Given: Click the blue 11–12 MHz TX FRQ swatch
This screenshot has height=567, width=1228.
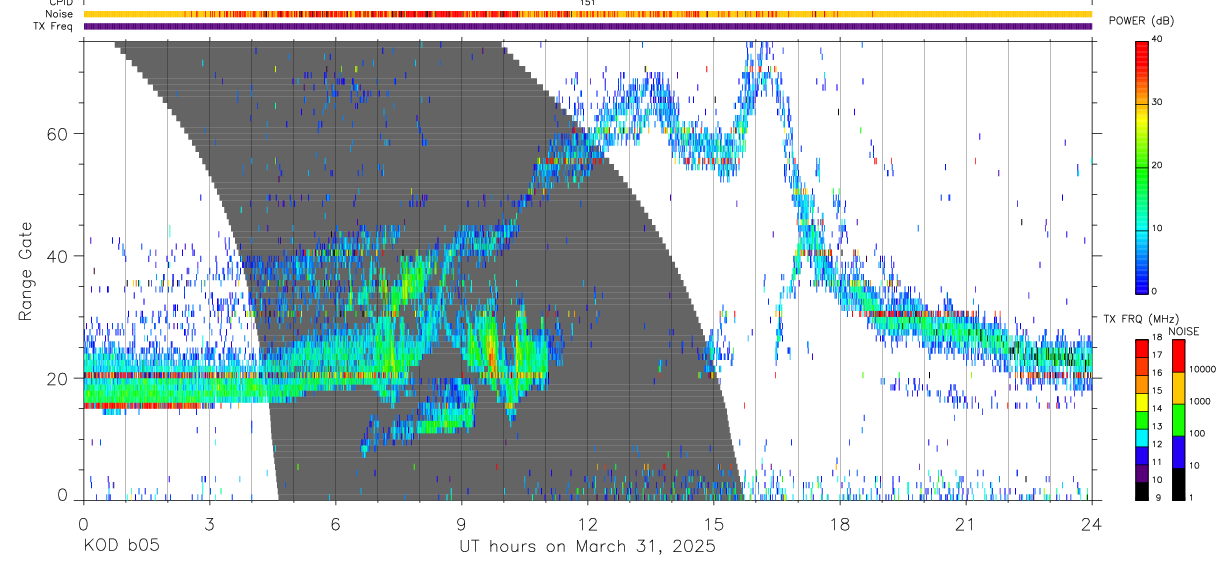Looking at the screenshot, I should pos(1142,456).
